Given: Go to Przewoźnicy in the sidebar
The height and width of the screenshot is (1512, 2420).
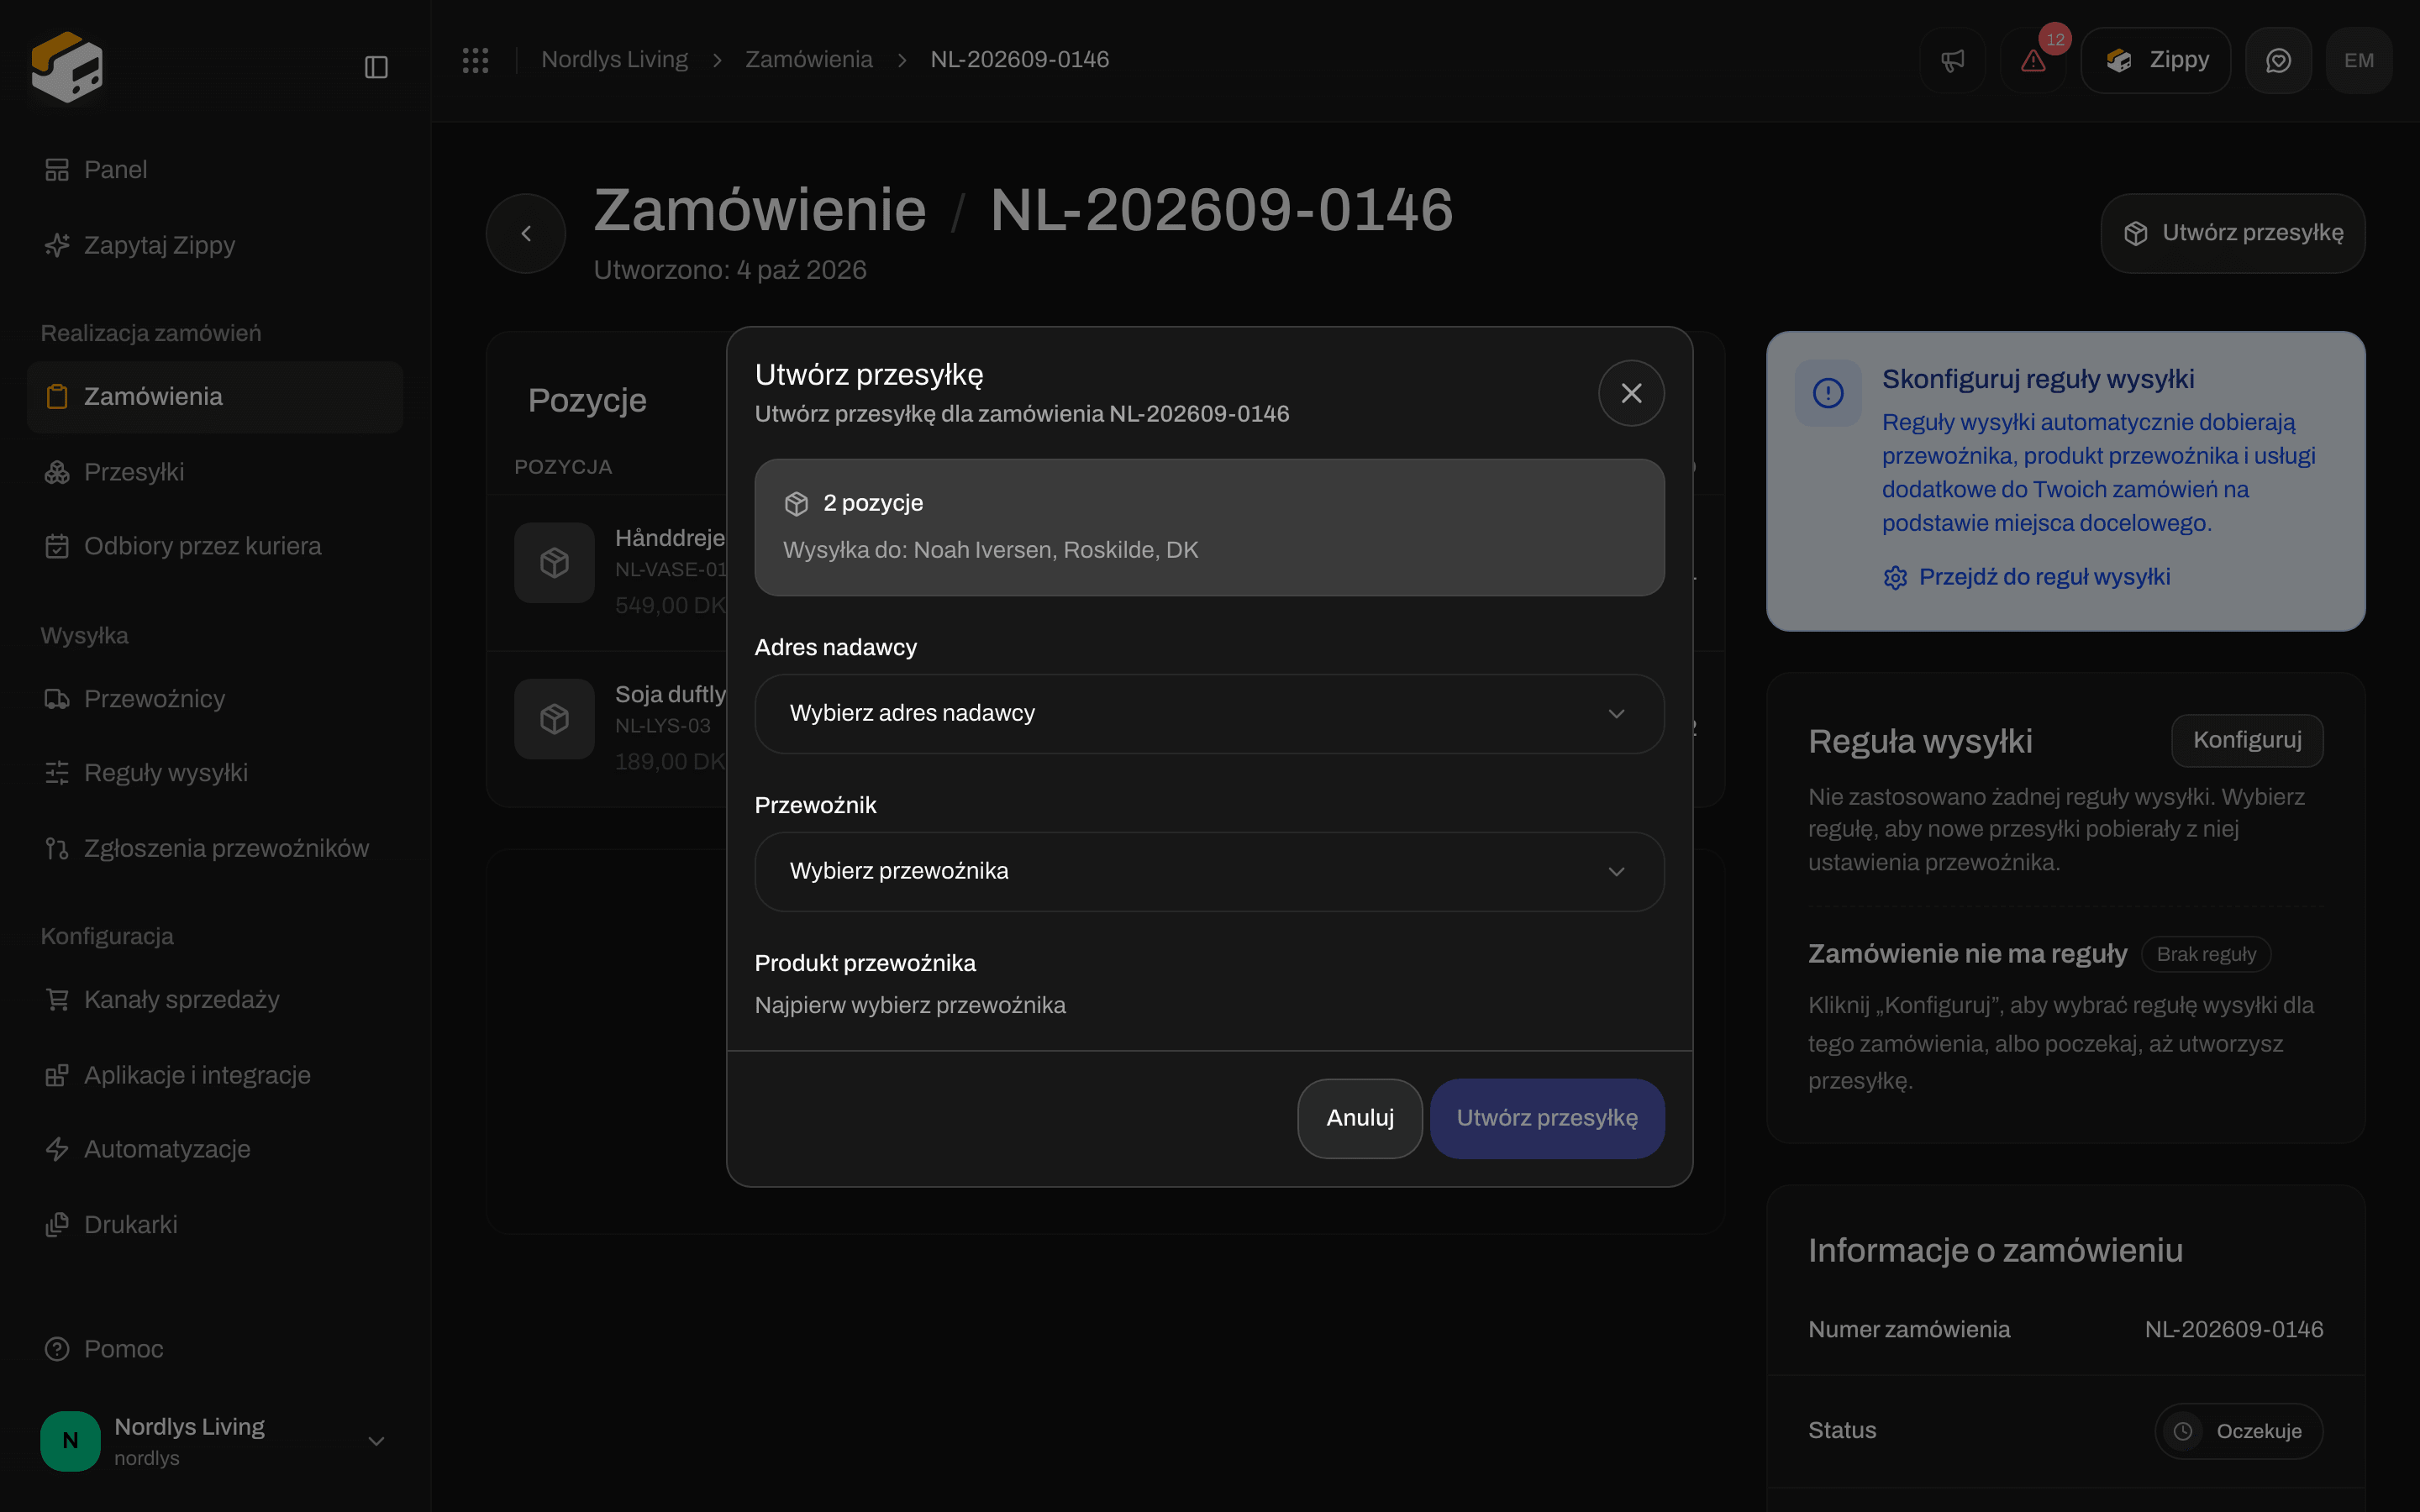Looking at the screenshot, I should pos(215,699).
